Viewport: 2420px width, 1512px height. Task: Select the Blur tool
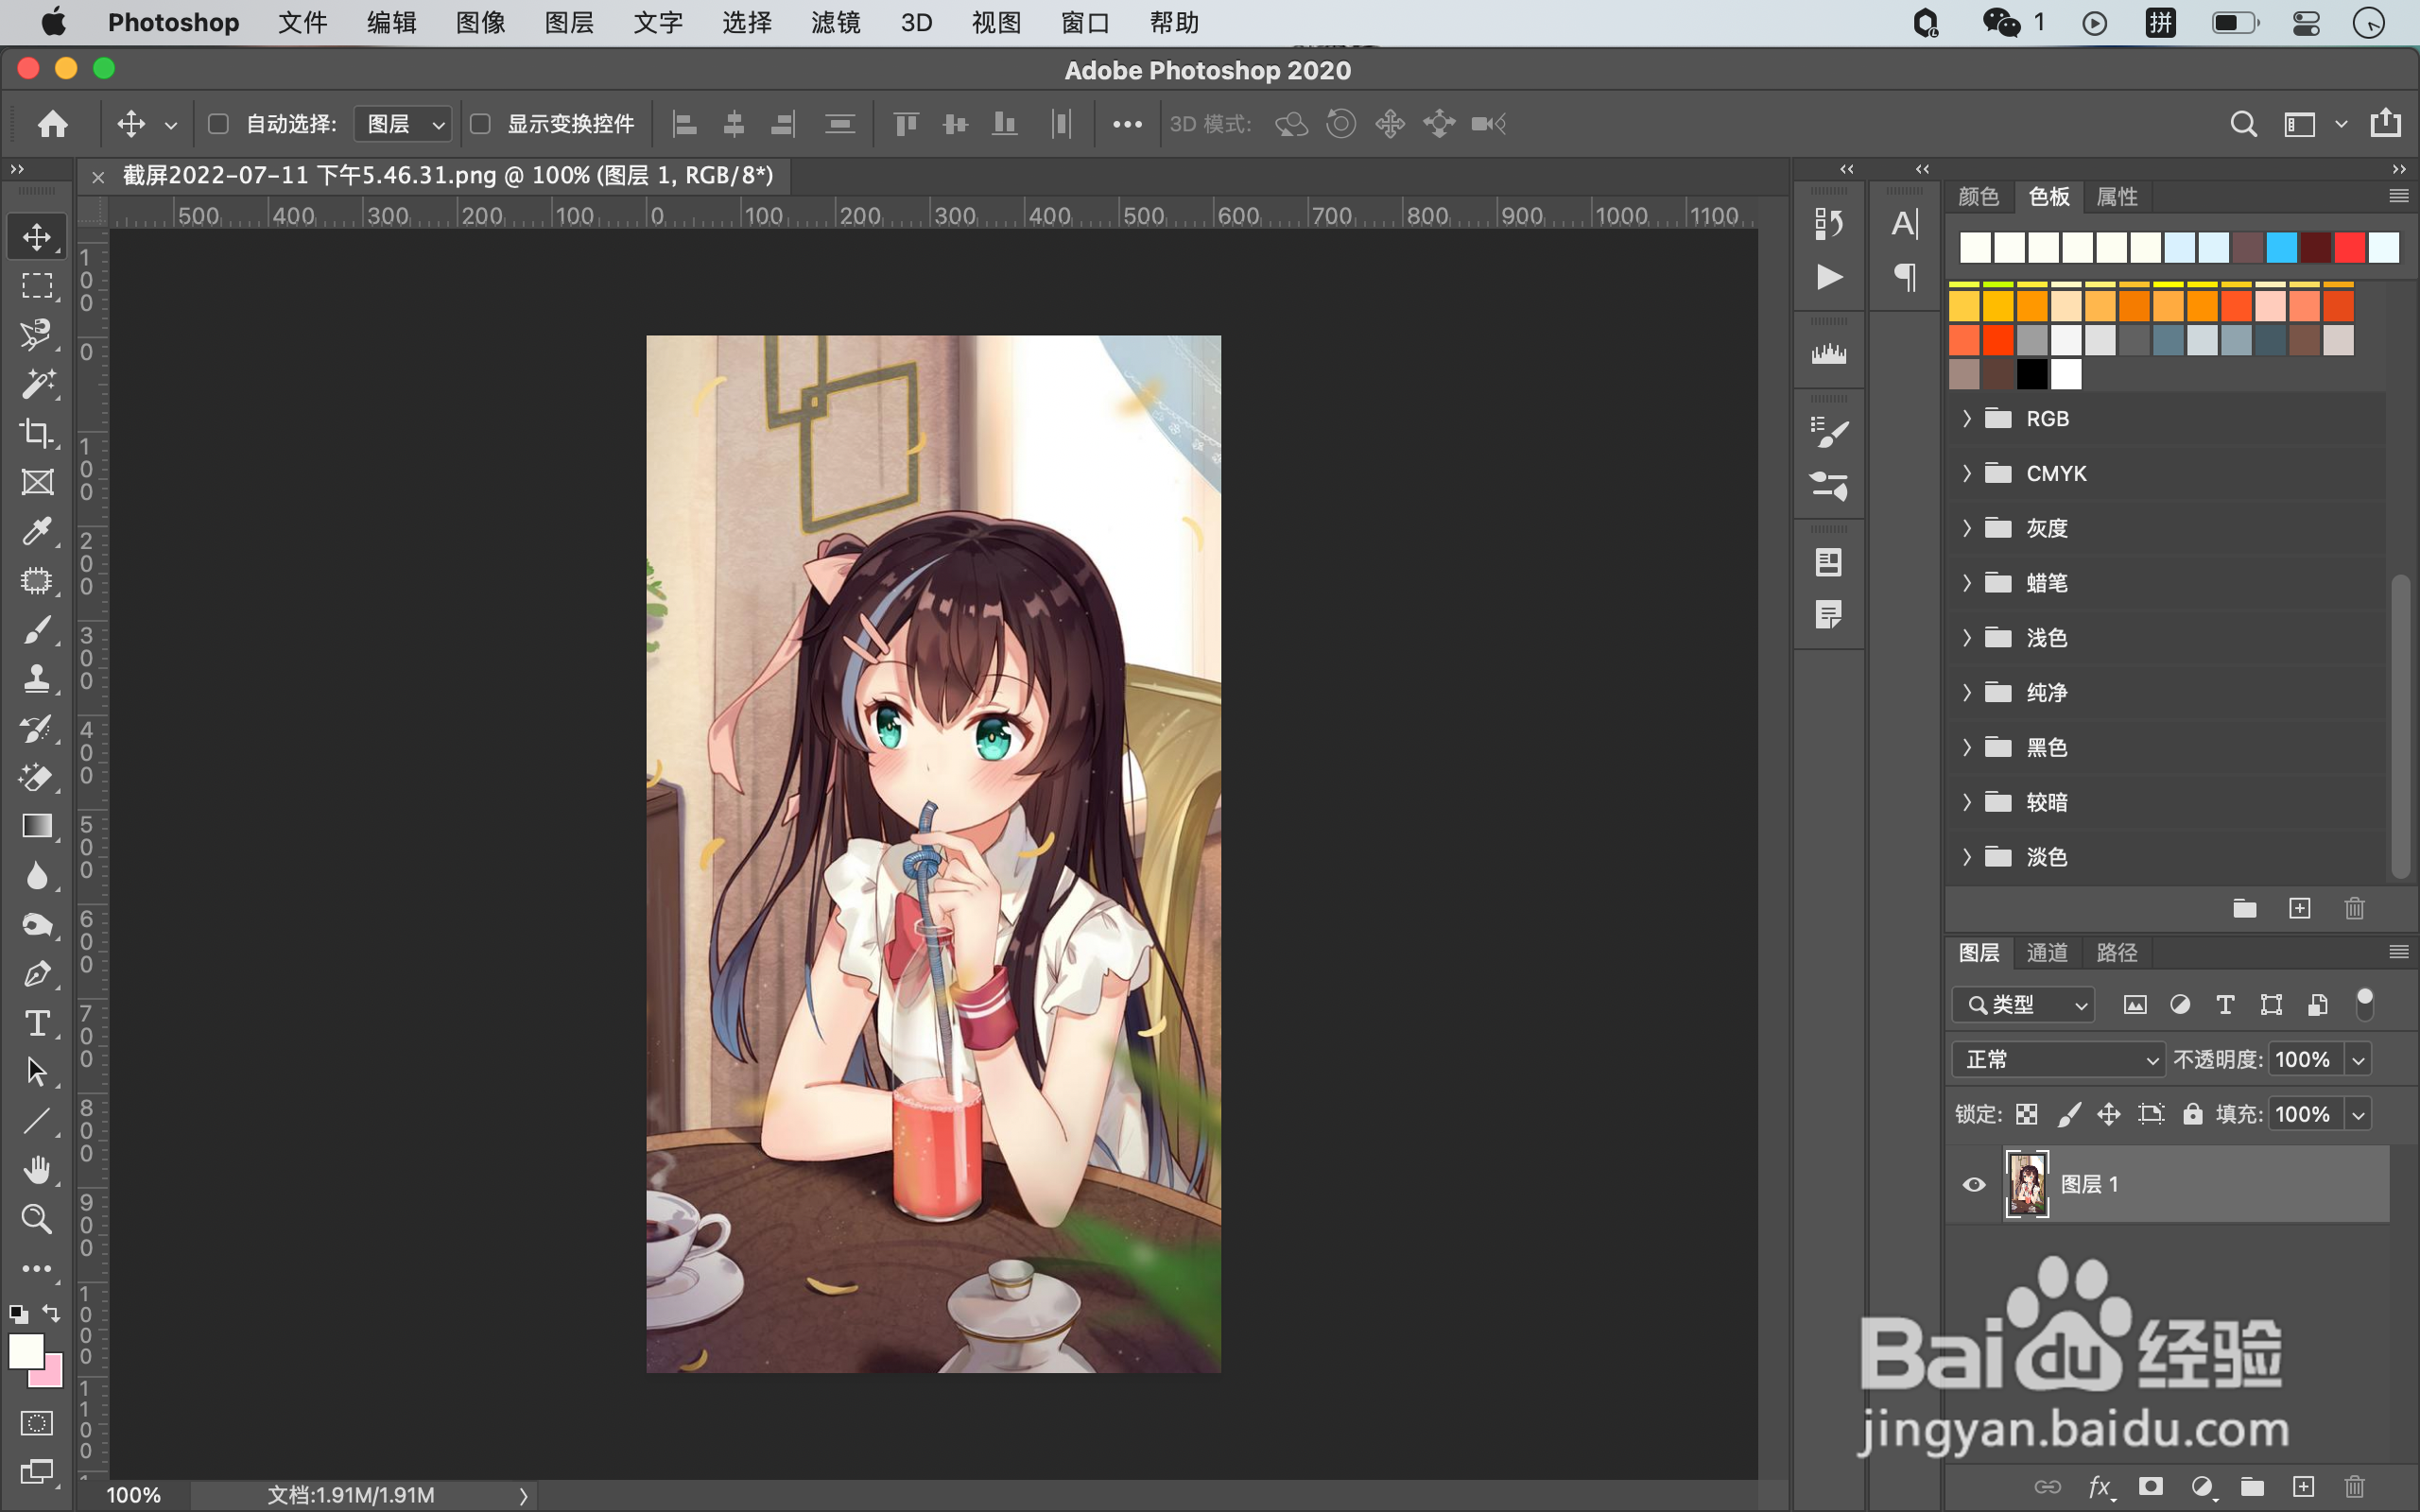pyautogui.click(x=38, y=876)
